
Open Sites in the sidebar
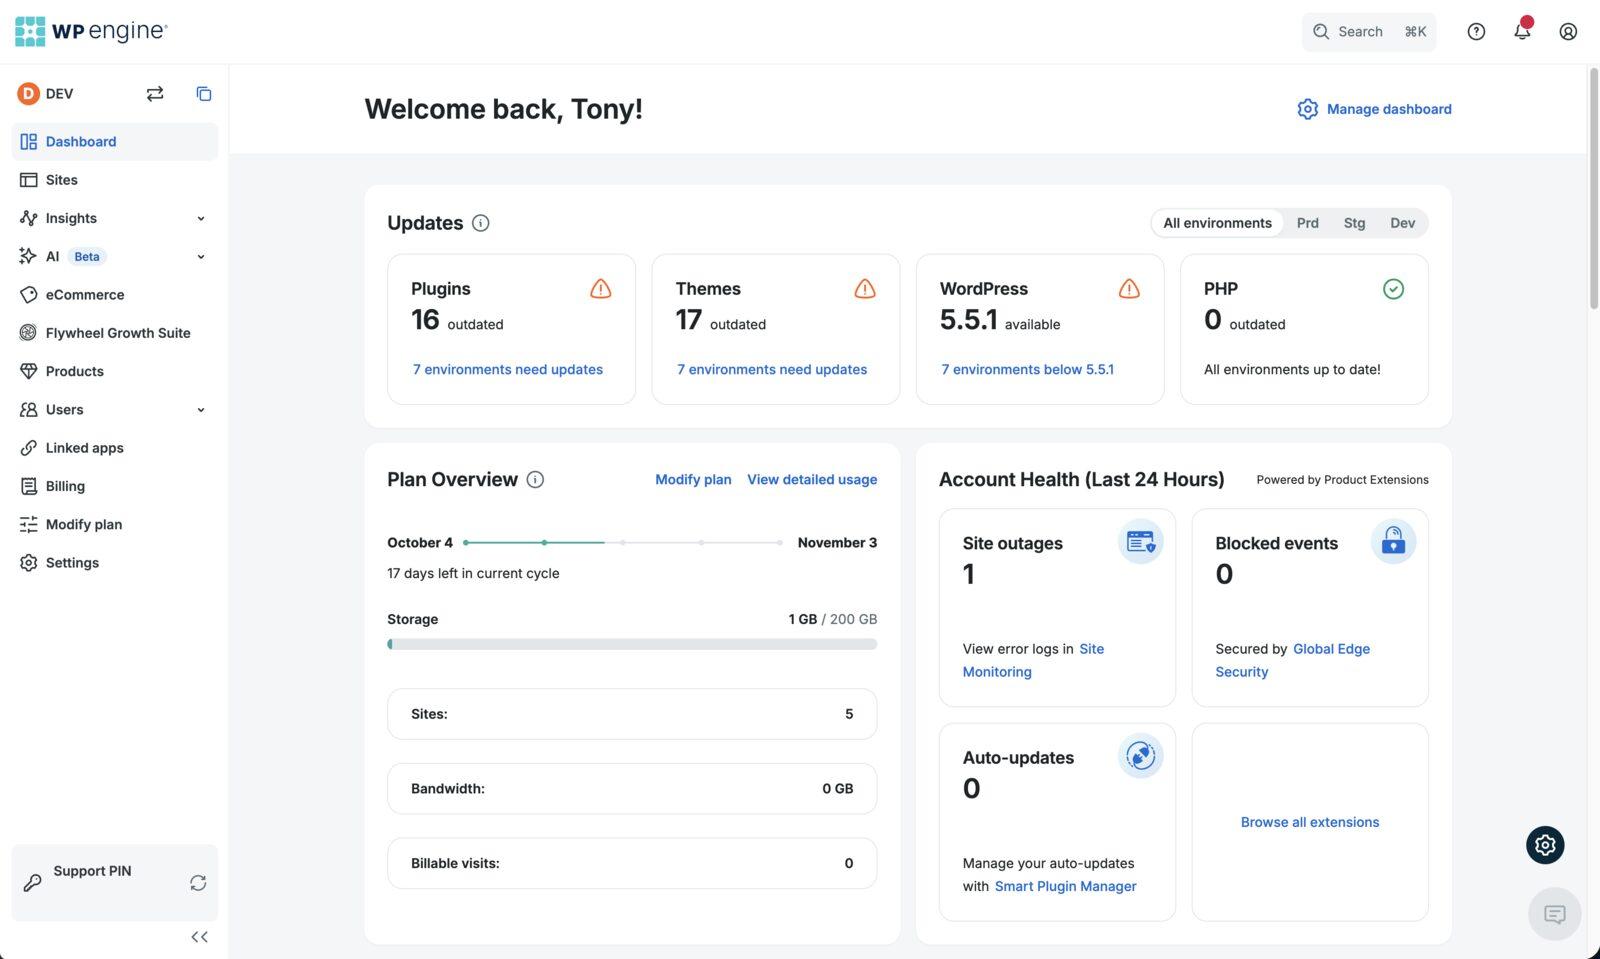[x=114, y=180]
